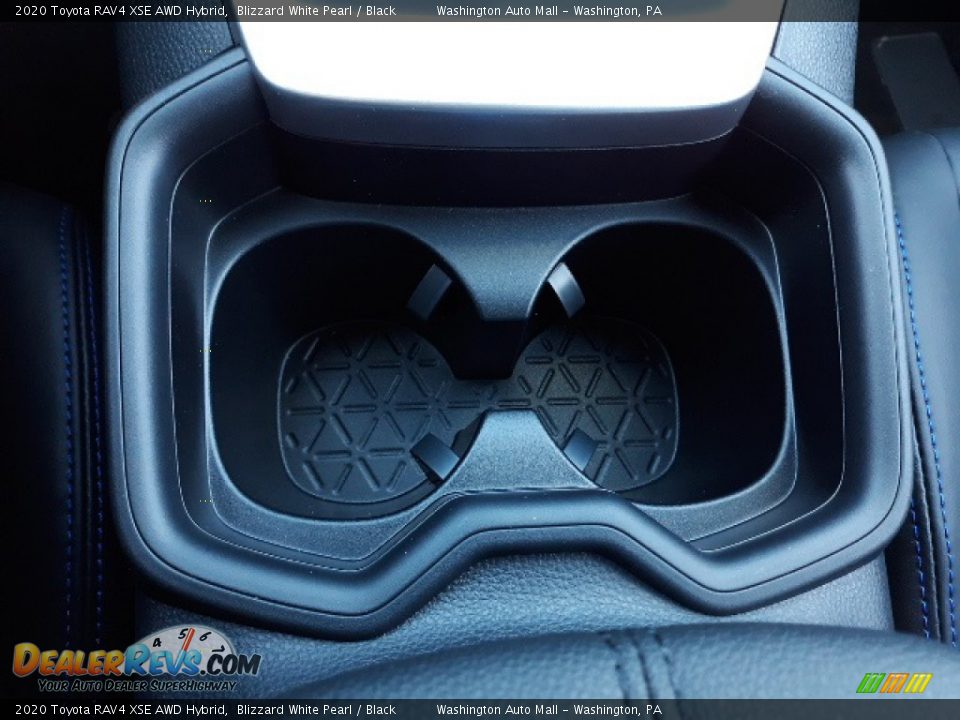Click the colored stripes logo at bottom right
Screen dimensions: 960x720
click(893, 683)
